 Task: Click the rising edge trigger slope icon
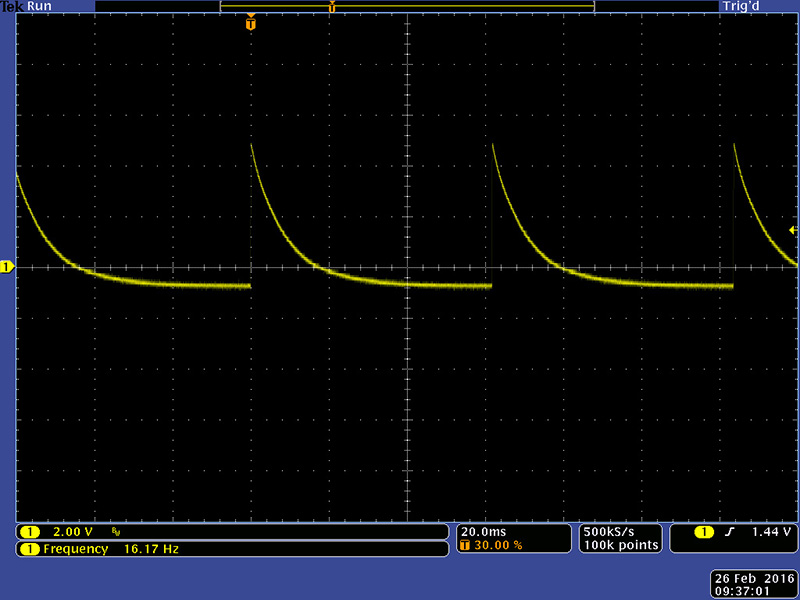click(729, 532)
